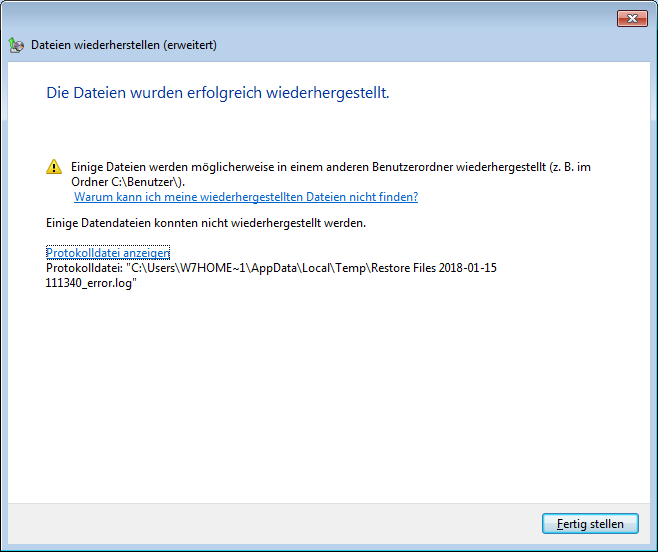
Task: Click the window's bottom border edge
Action: 328,548
